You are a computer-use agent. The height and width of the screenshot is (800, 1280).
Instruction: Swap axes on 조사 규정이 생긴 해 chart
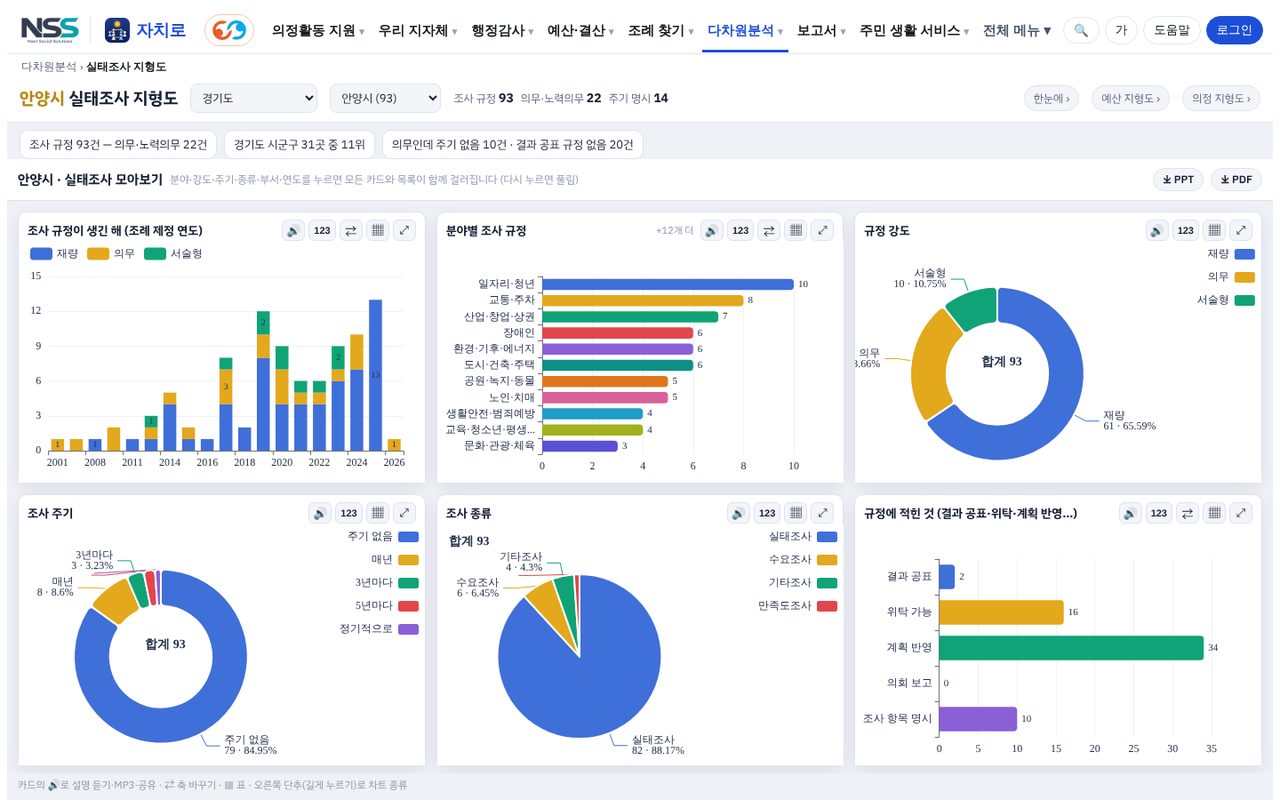point(350,231)
